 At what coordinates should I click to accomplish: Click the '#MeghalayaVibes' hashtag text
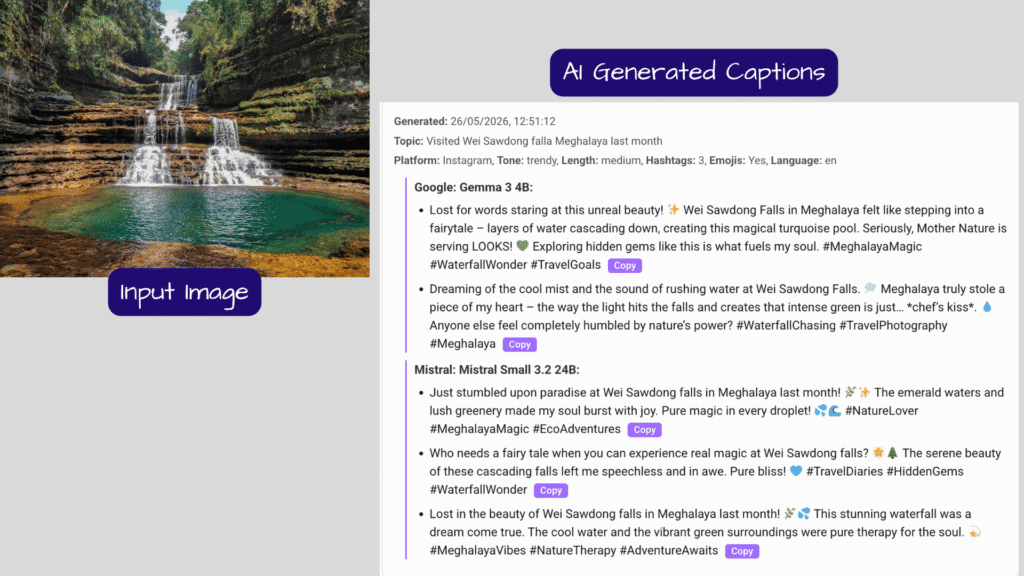click(477, 551)
